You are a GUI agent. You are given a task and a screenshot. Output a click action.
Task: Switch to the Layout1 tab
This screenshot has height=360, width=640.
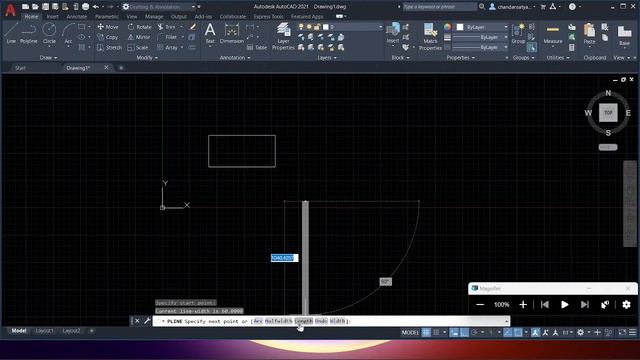44,331
